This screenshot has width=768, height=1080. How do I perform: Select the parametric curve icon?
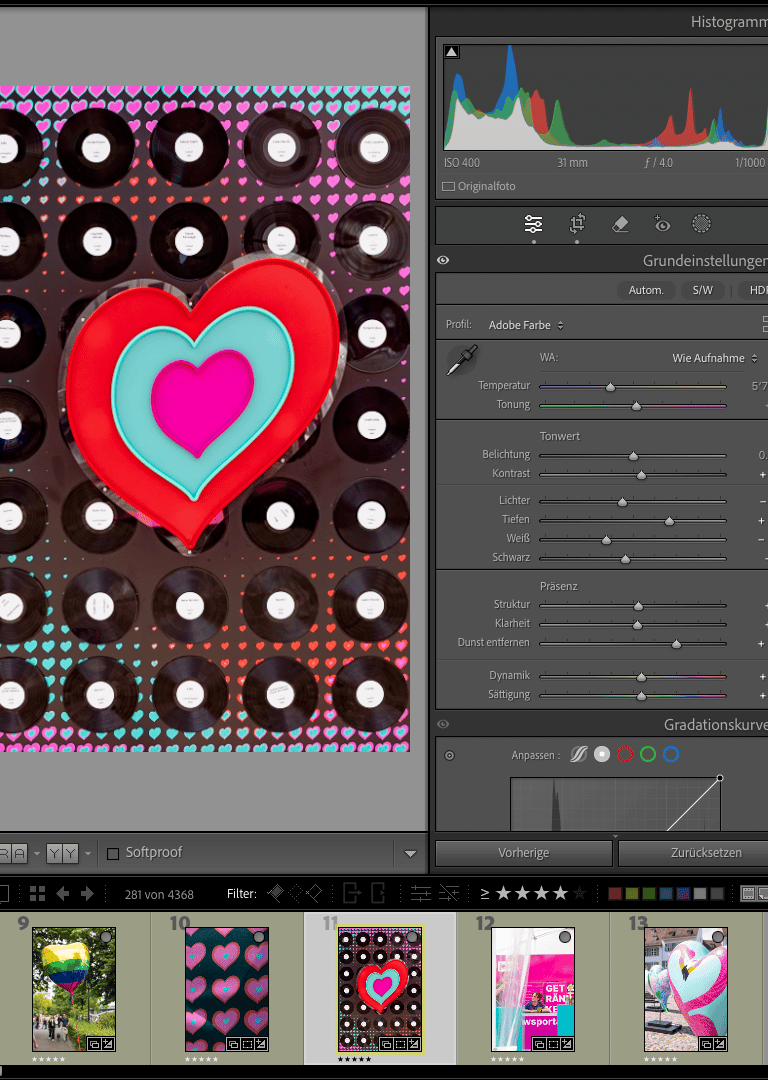click(578, 755)
